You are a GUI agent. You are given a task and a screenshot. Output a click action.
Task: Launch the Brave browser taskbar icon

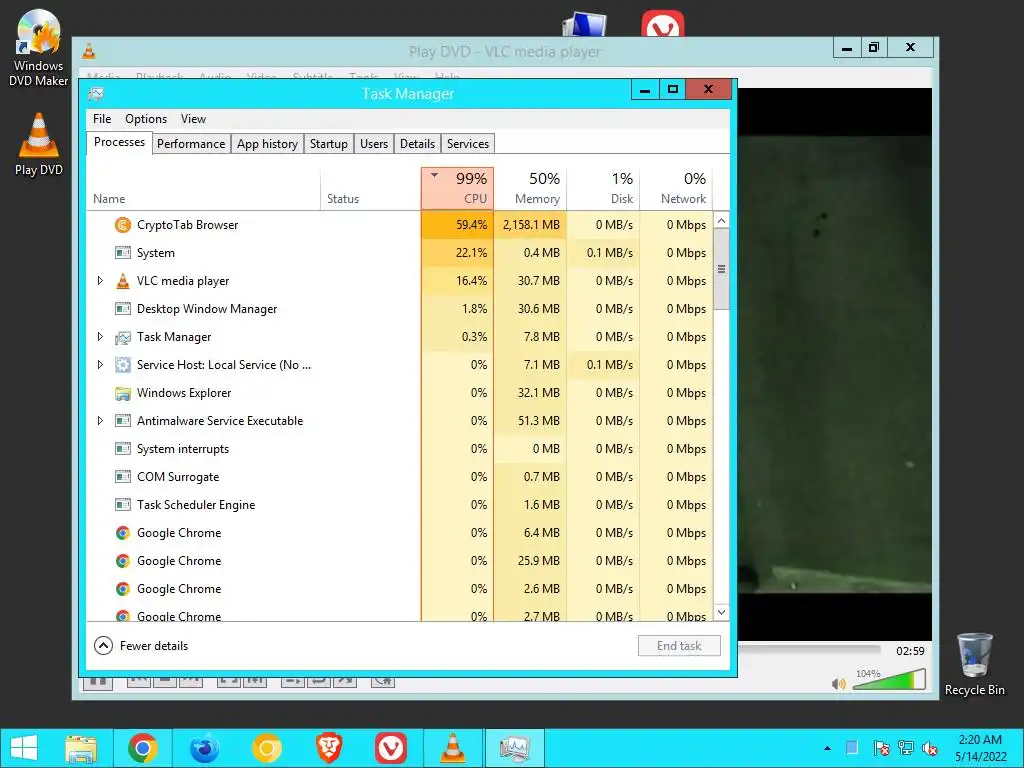(x=329, y=748)
